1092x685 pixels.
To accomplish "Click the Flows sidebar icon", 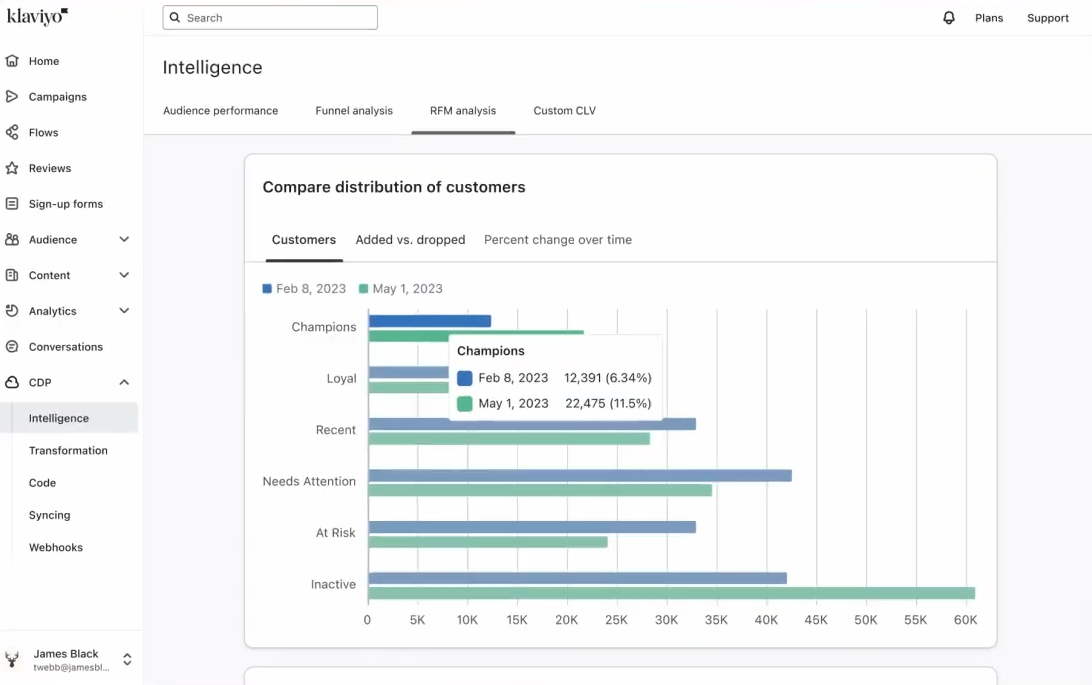I will click(14, 132).
